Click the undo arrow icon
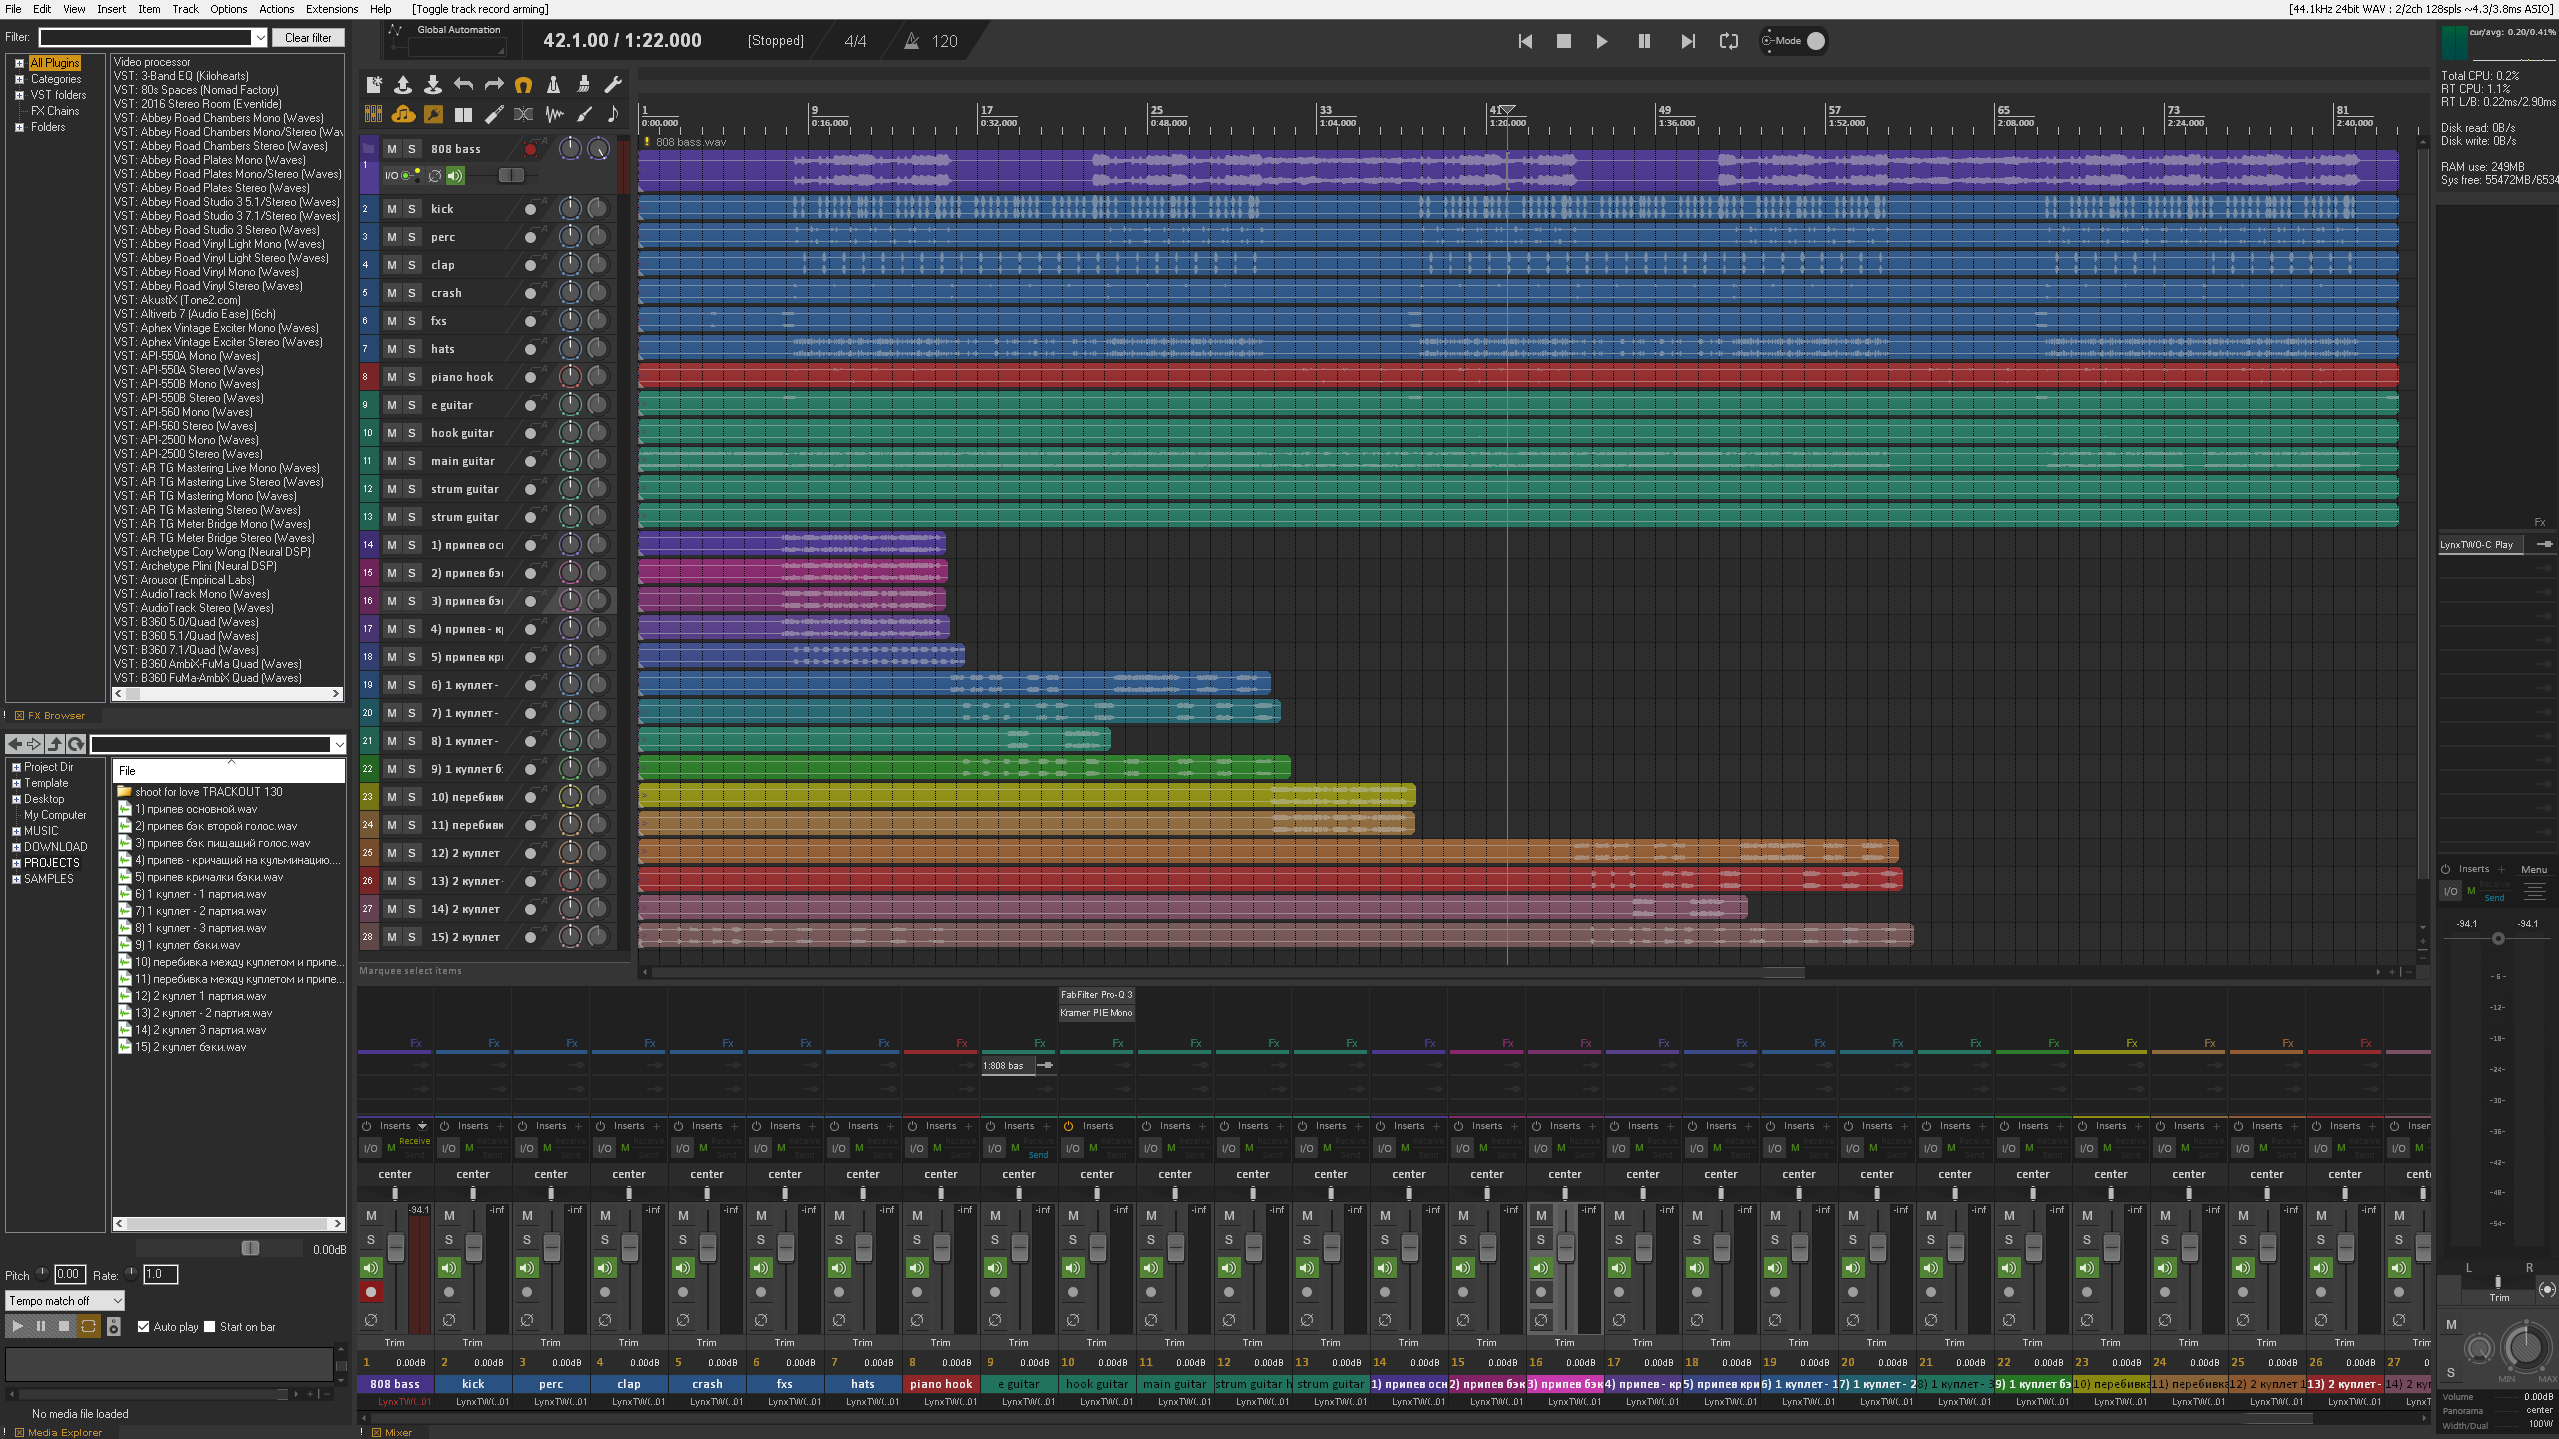2559x1439 pixels. 463,85
